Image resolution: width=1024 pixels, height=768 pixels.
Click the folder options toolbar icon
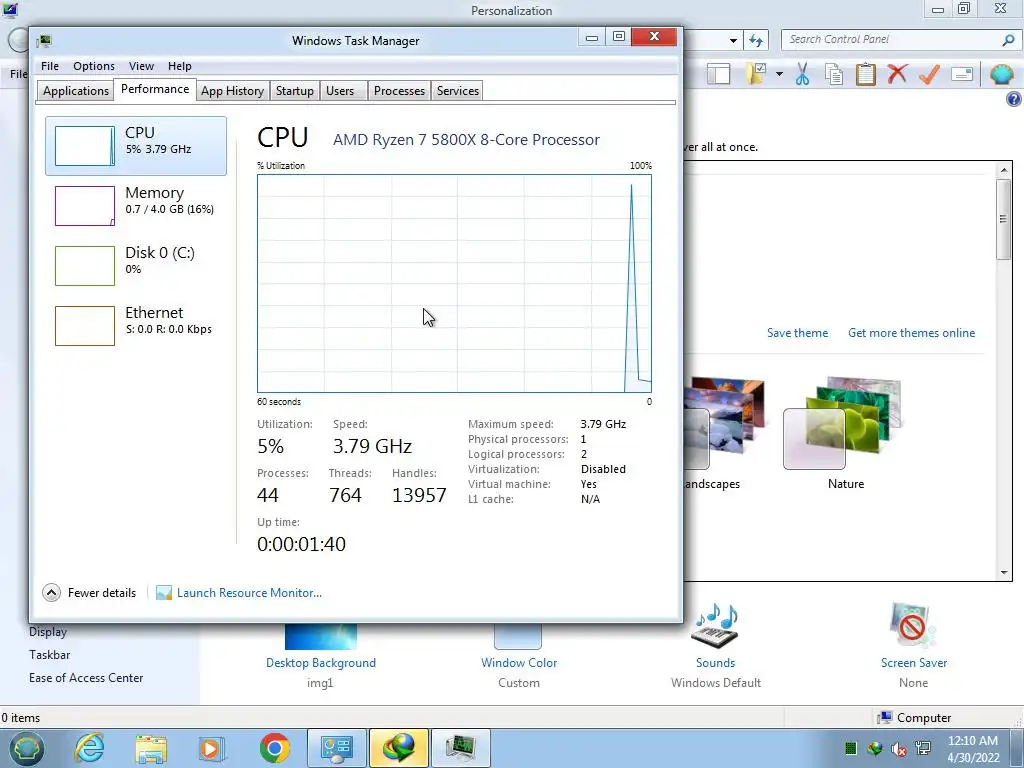[756, 74]
